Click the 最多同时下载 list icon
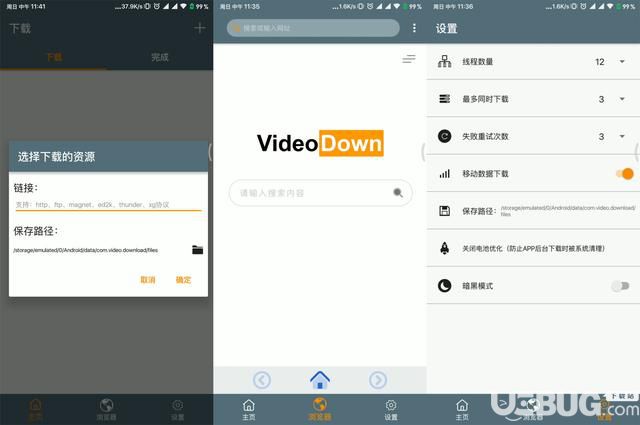 coord(444,99)
